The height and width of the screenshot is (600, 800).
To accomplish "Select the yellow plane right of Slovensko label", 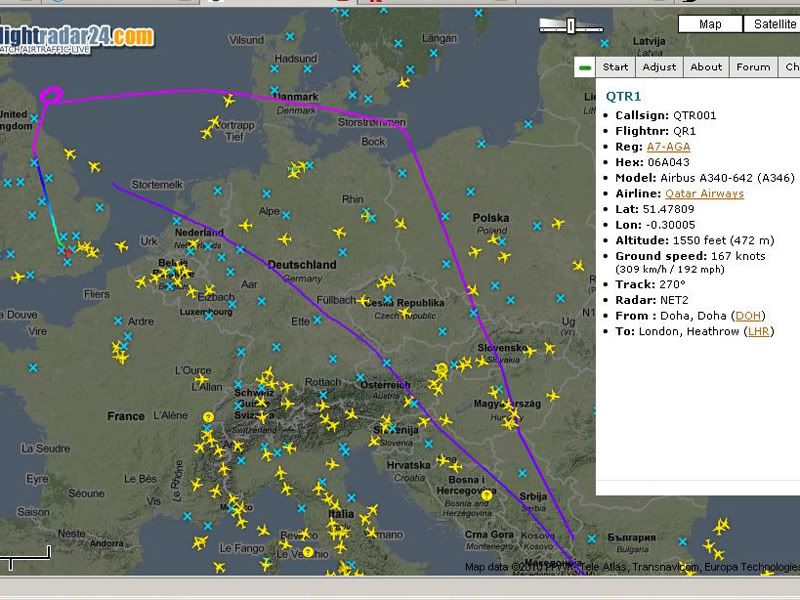I will pos(549,348).
